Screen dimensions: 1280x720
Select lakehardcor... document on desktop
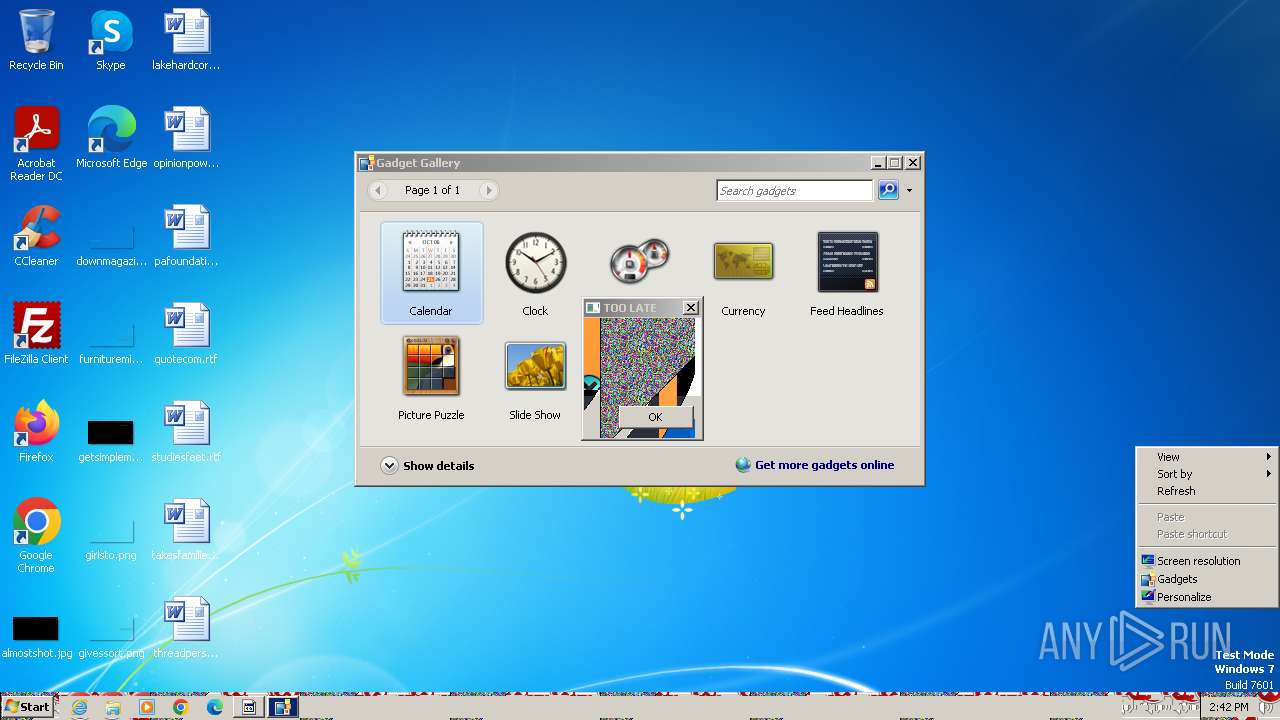pyautogui.click(x=186, y=40)
